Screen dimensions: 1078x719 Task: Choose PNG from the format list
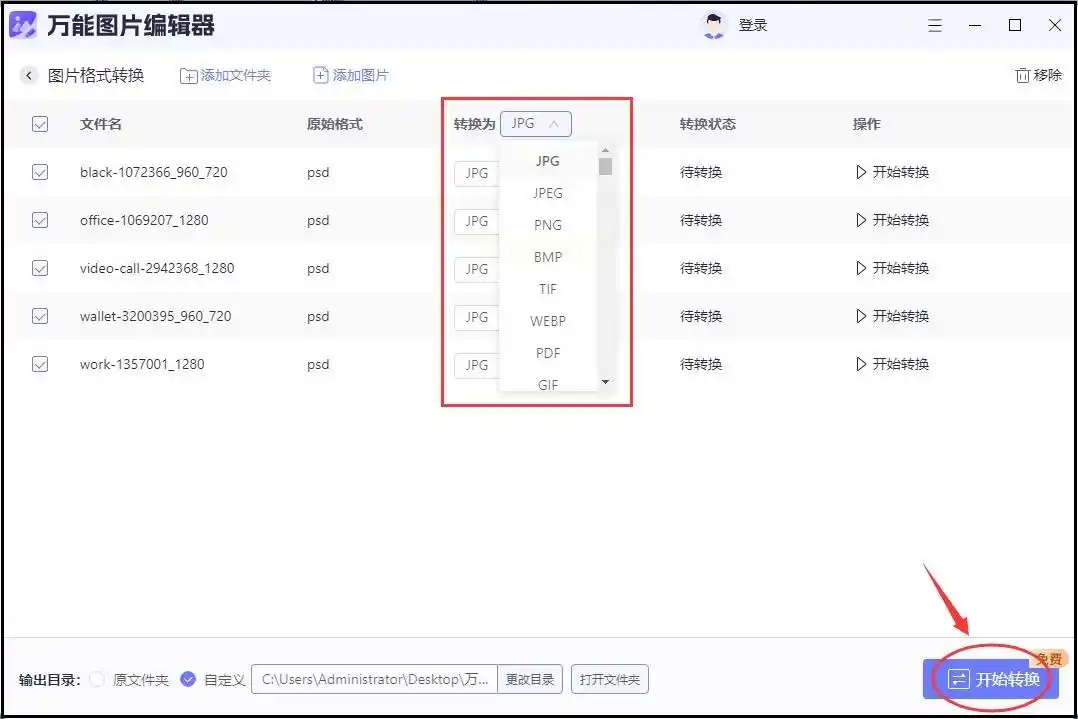pyautogui.click(x=548, y=225)
